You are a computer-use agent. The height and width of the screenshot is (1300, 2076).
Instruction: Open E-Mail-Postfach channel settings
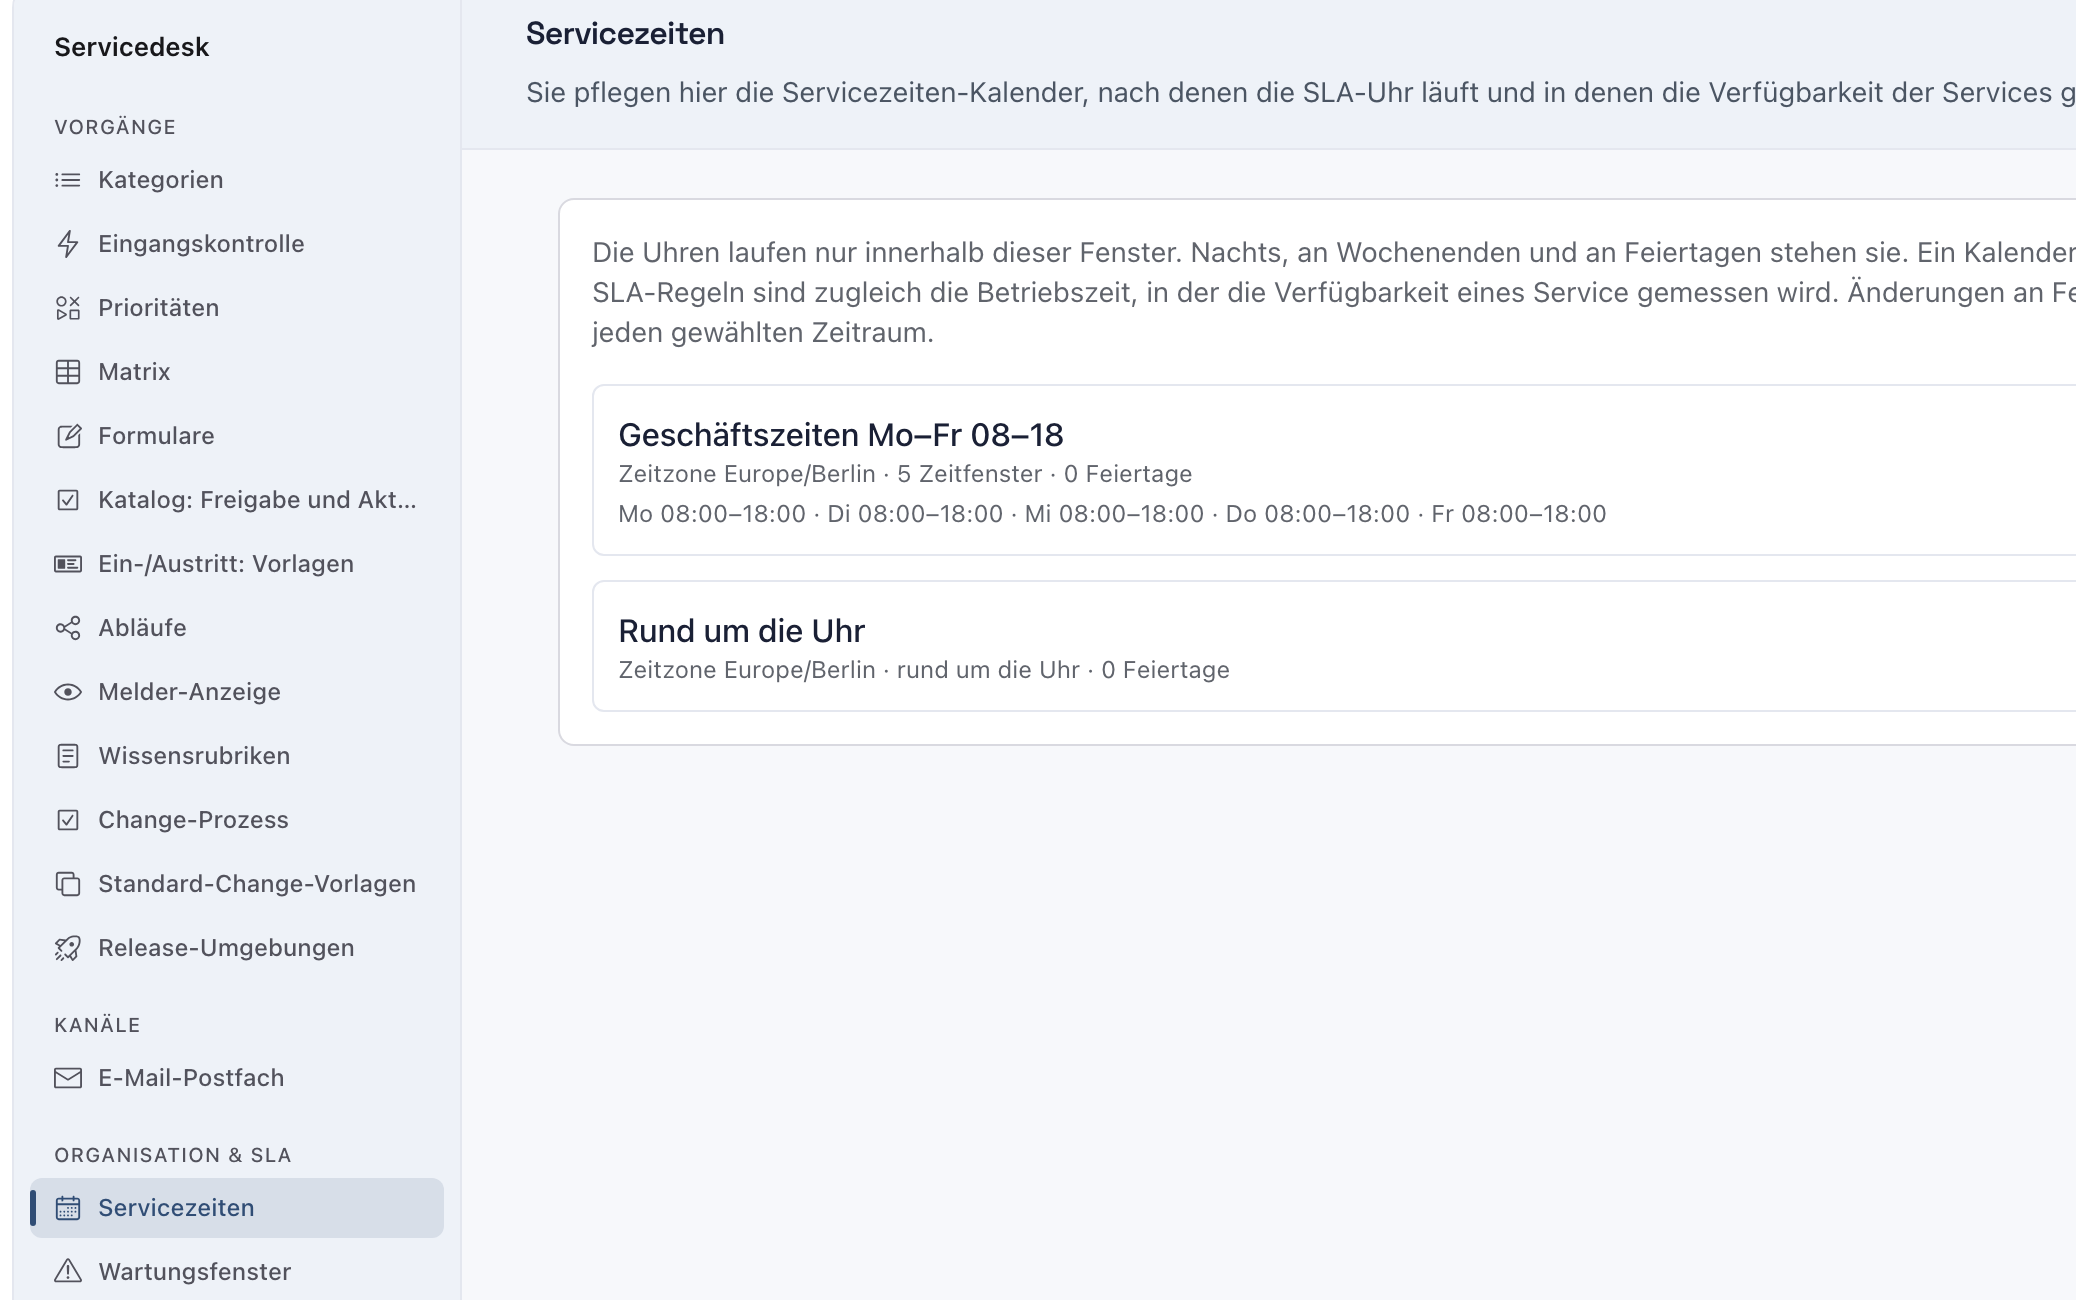(x=237, y=1078)
